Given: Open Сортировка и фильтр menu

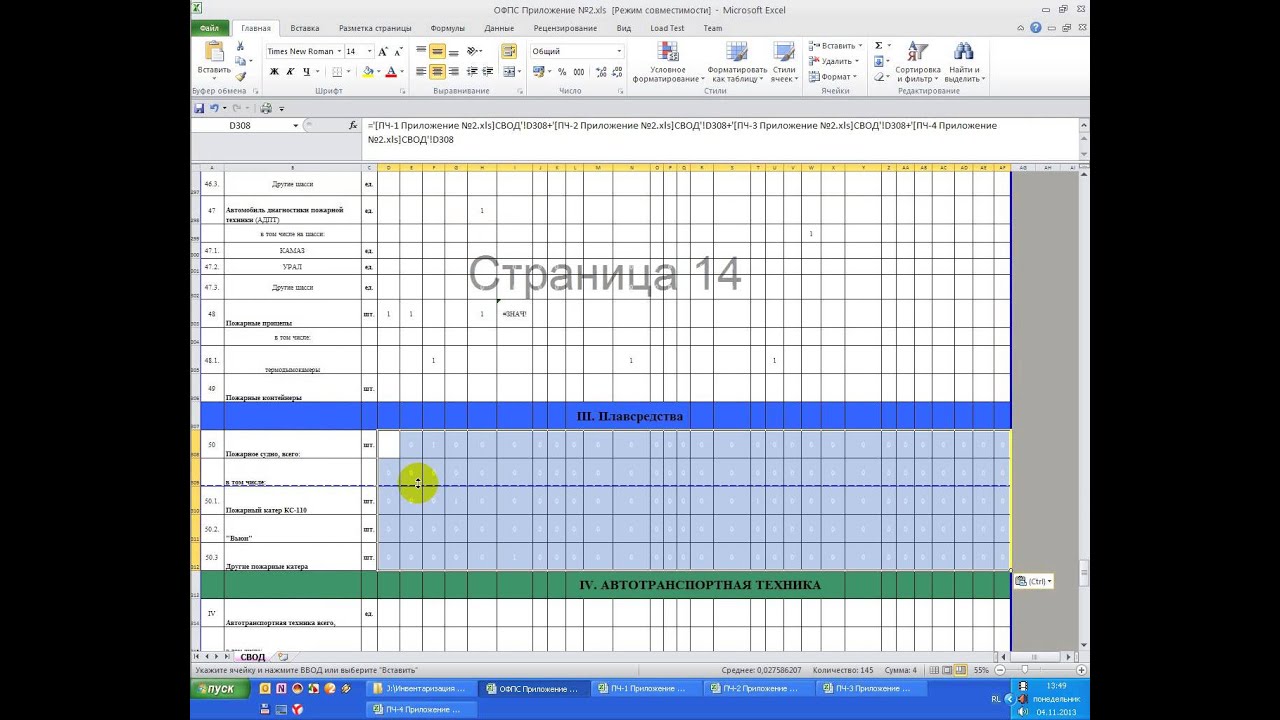Looking at the screenshot, I should click(x=918, y=62).
